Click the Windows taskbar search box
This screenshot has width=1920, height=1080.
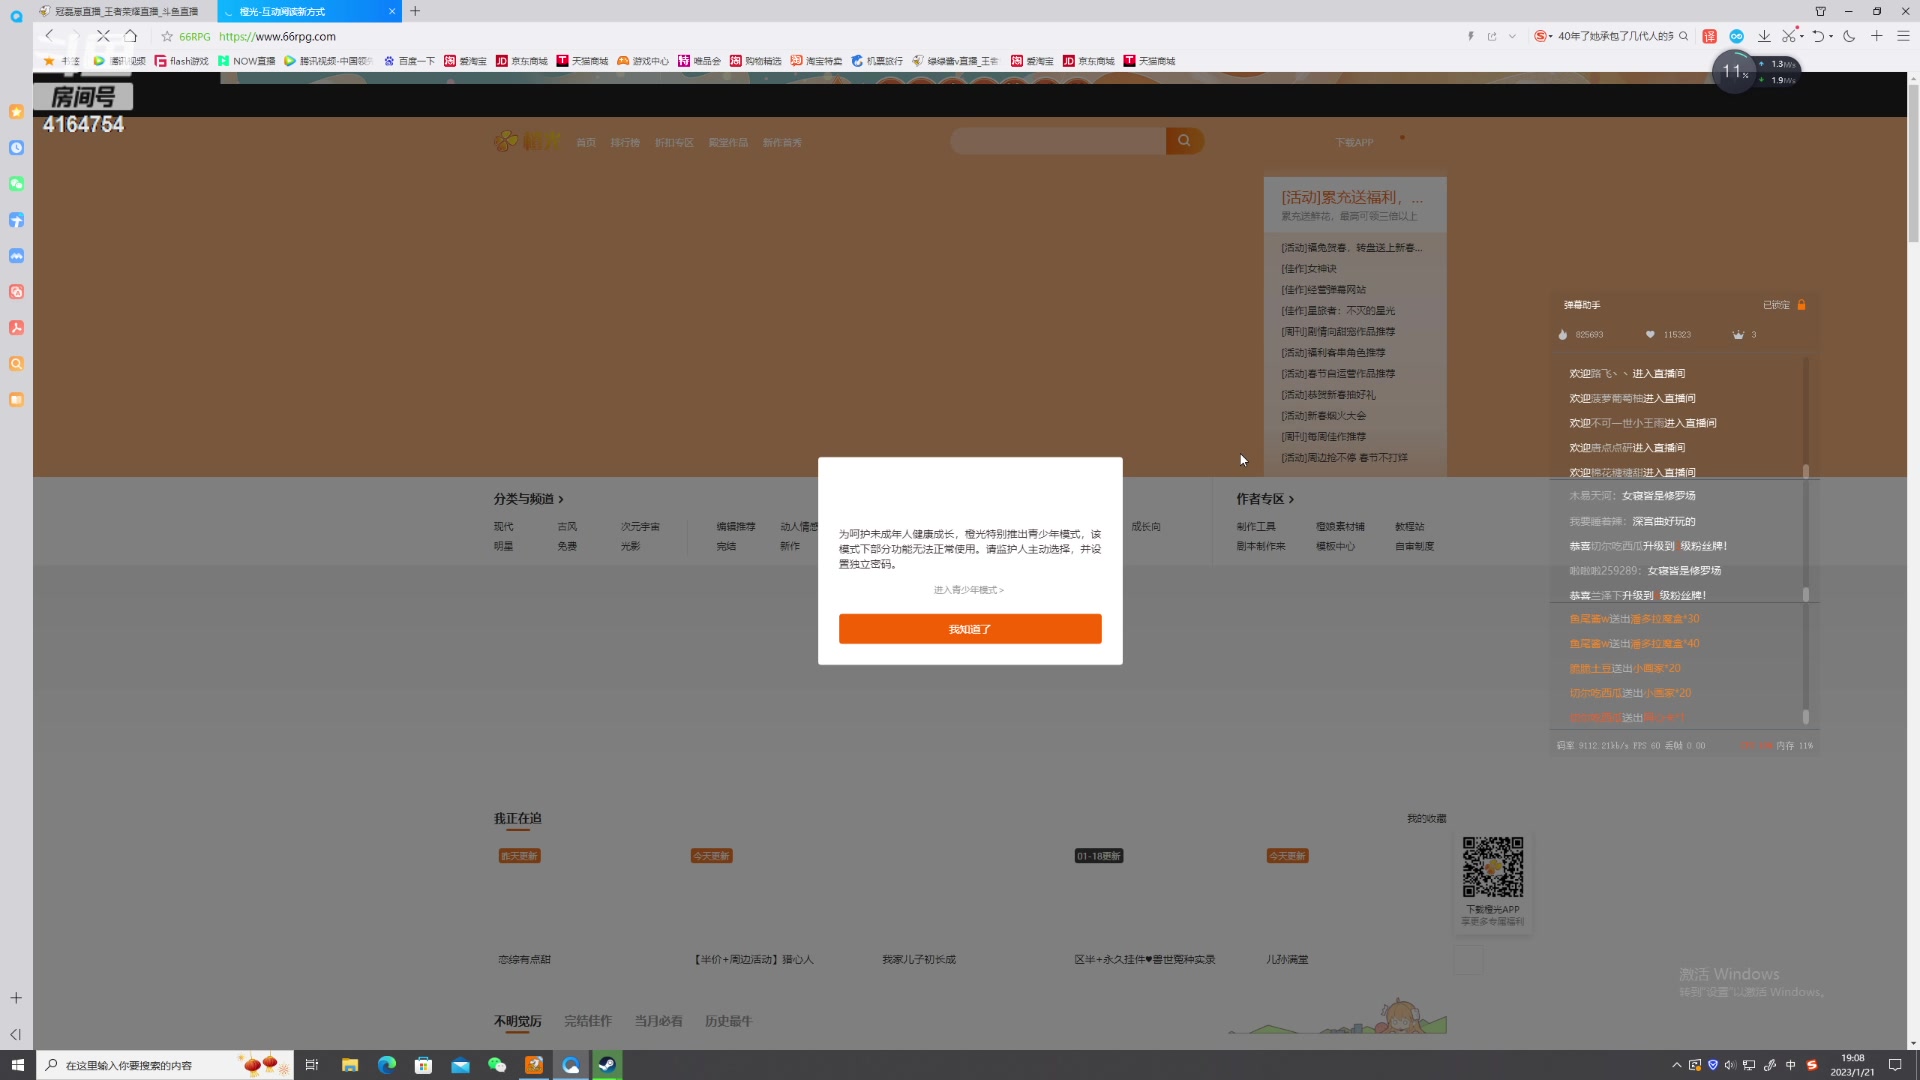click(165, 1065)
